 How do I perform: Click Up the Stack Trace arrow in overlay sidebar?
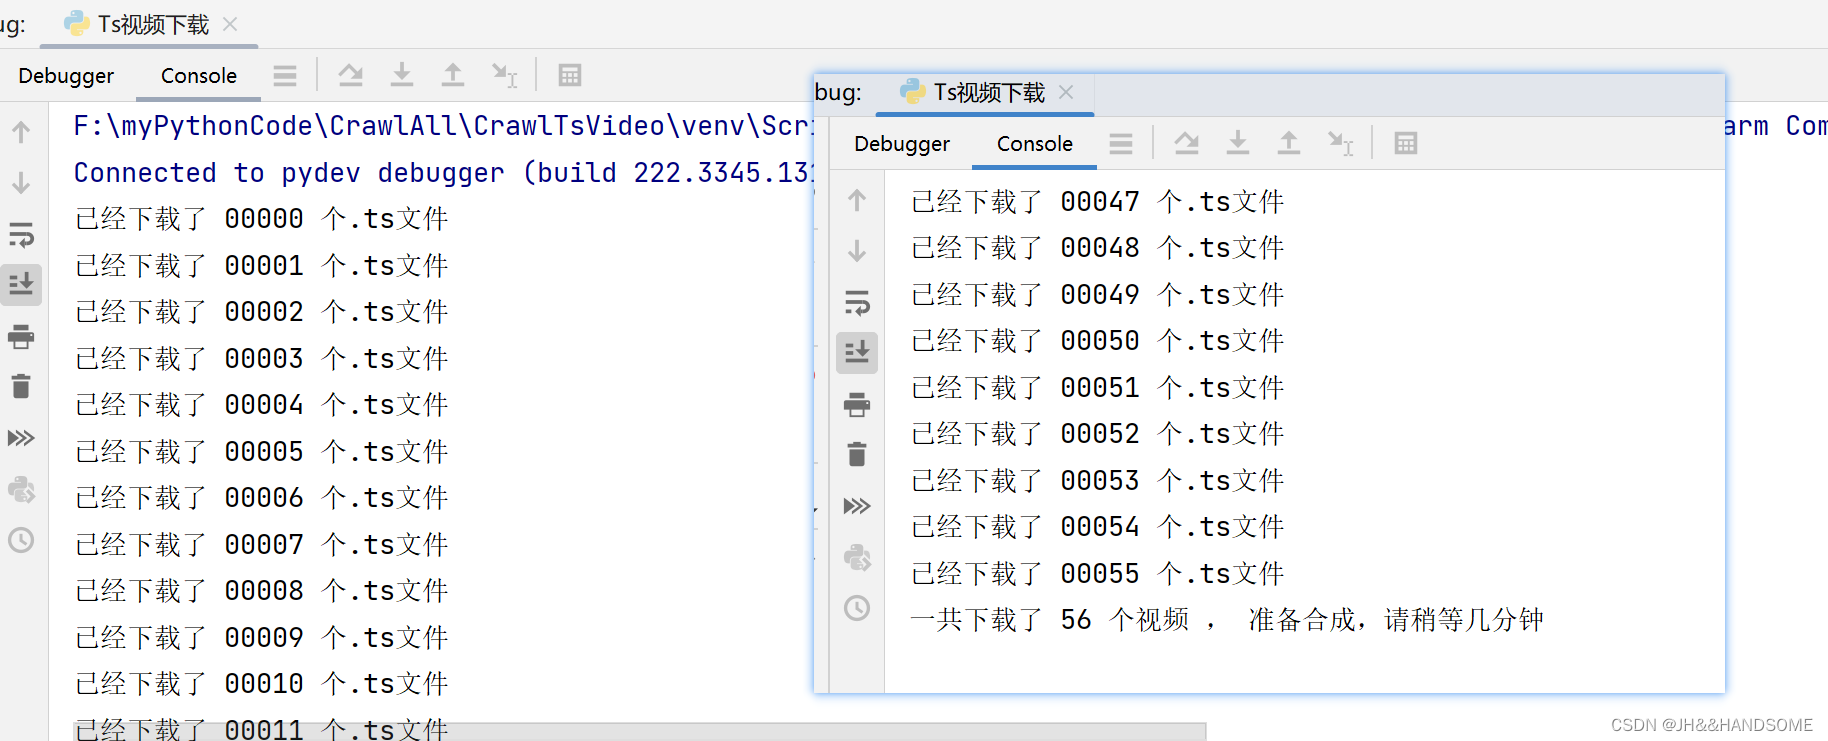(x=857, y=200)
